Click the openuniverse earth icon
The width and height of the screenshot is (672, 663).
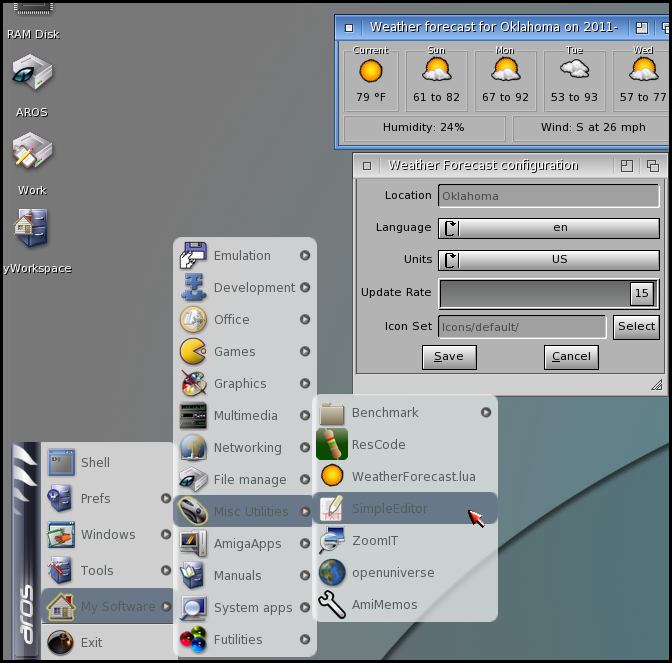tap(332, 573)
